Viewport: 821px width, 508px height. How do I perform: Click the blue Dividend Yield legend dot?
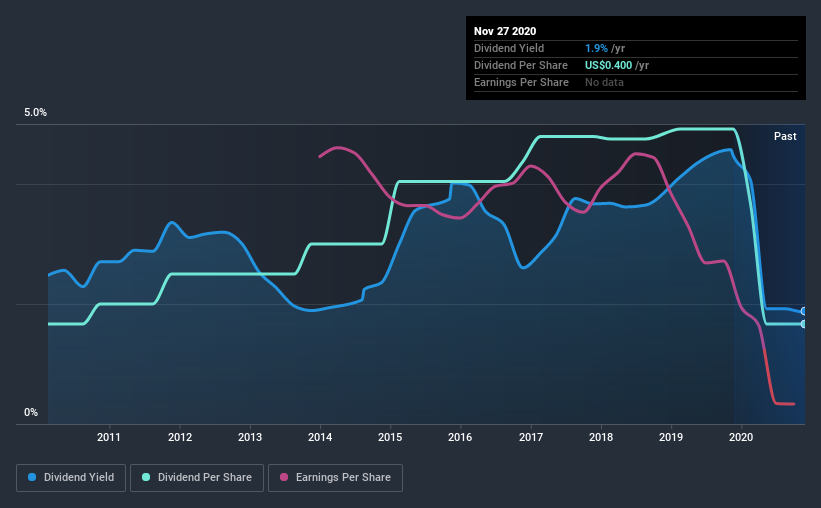click(x=32, y=477)
